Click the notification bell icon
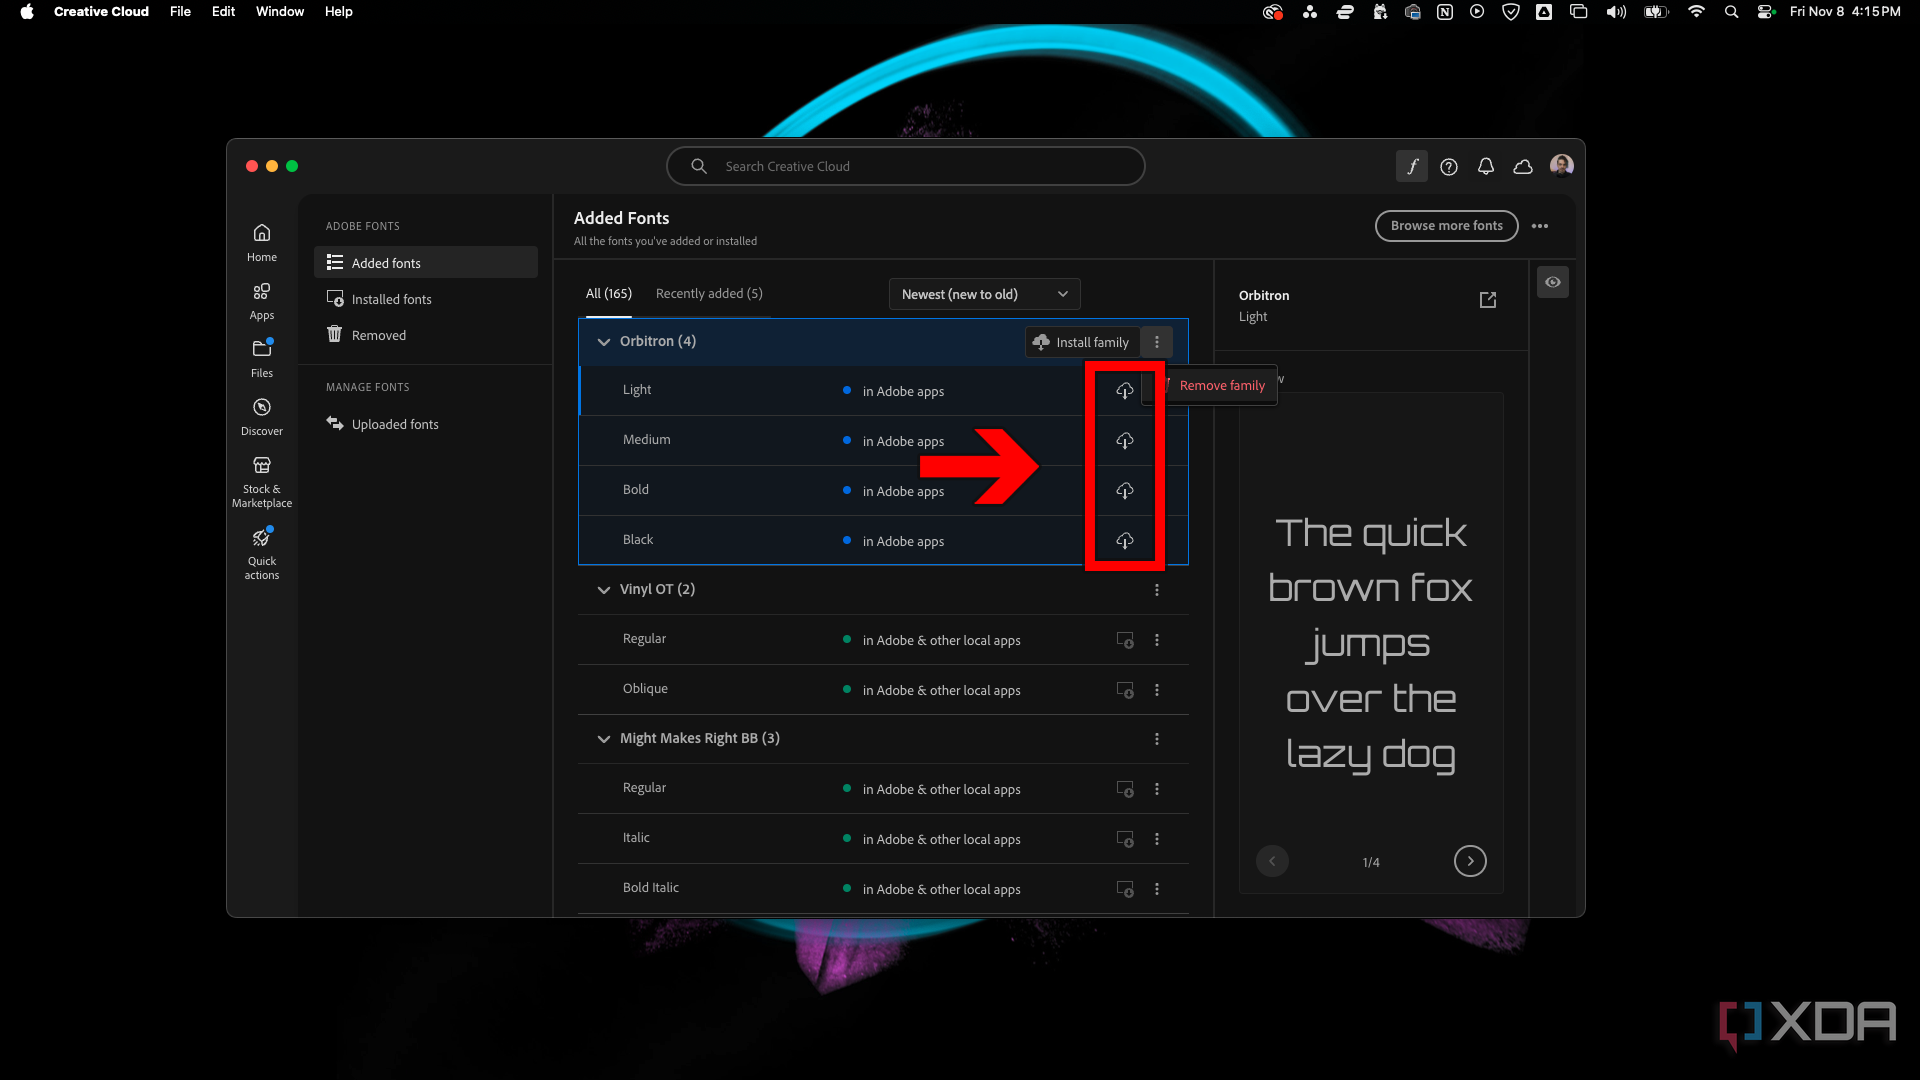Viewport: 1920px width, 1080px height. pos(1485,166)
